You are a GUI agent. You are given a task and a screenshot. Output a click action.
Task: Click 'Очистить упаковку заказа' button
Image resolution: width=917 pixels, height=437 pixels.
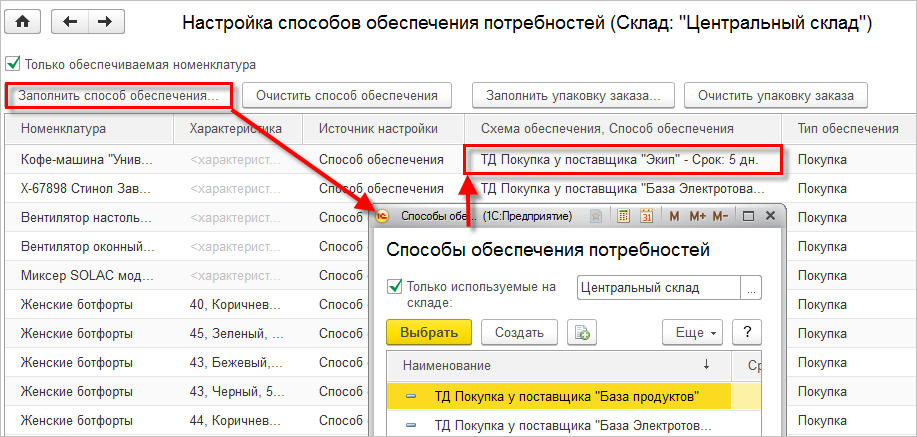click(x=776, y=96)
